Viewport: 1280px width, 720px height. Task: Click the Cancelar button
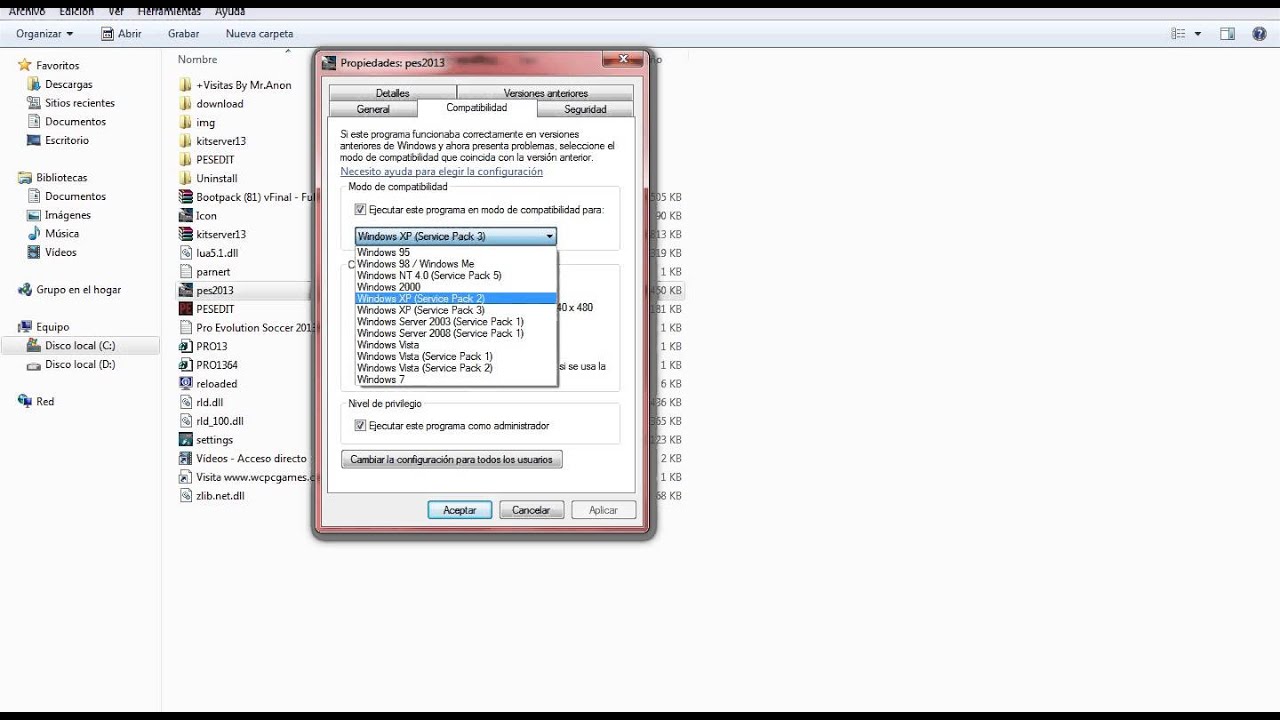[x=531, y=510]
